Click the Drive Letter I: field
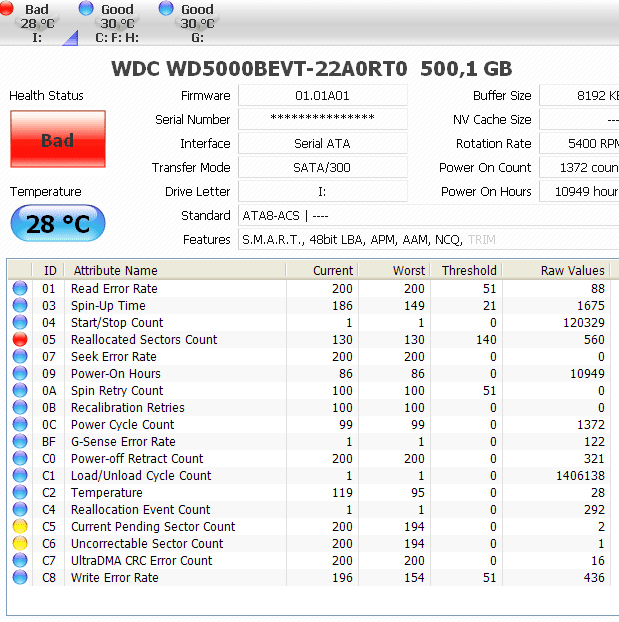 point(323,192)
